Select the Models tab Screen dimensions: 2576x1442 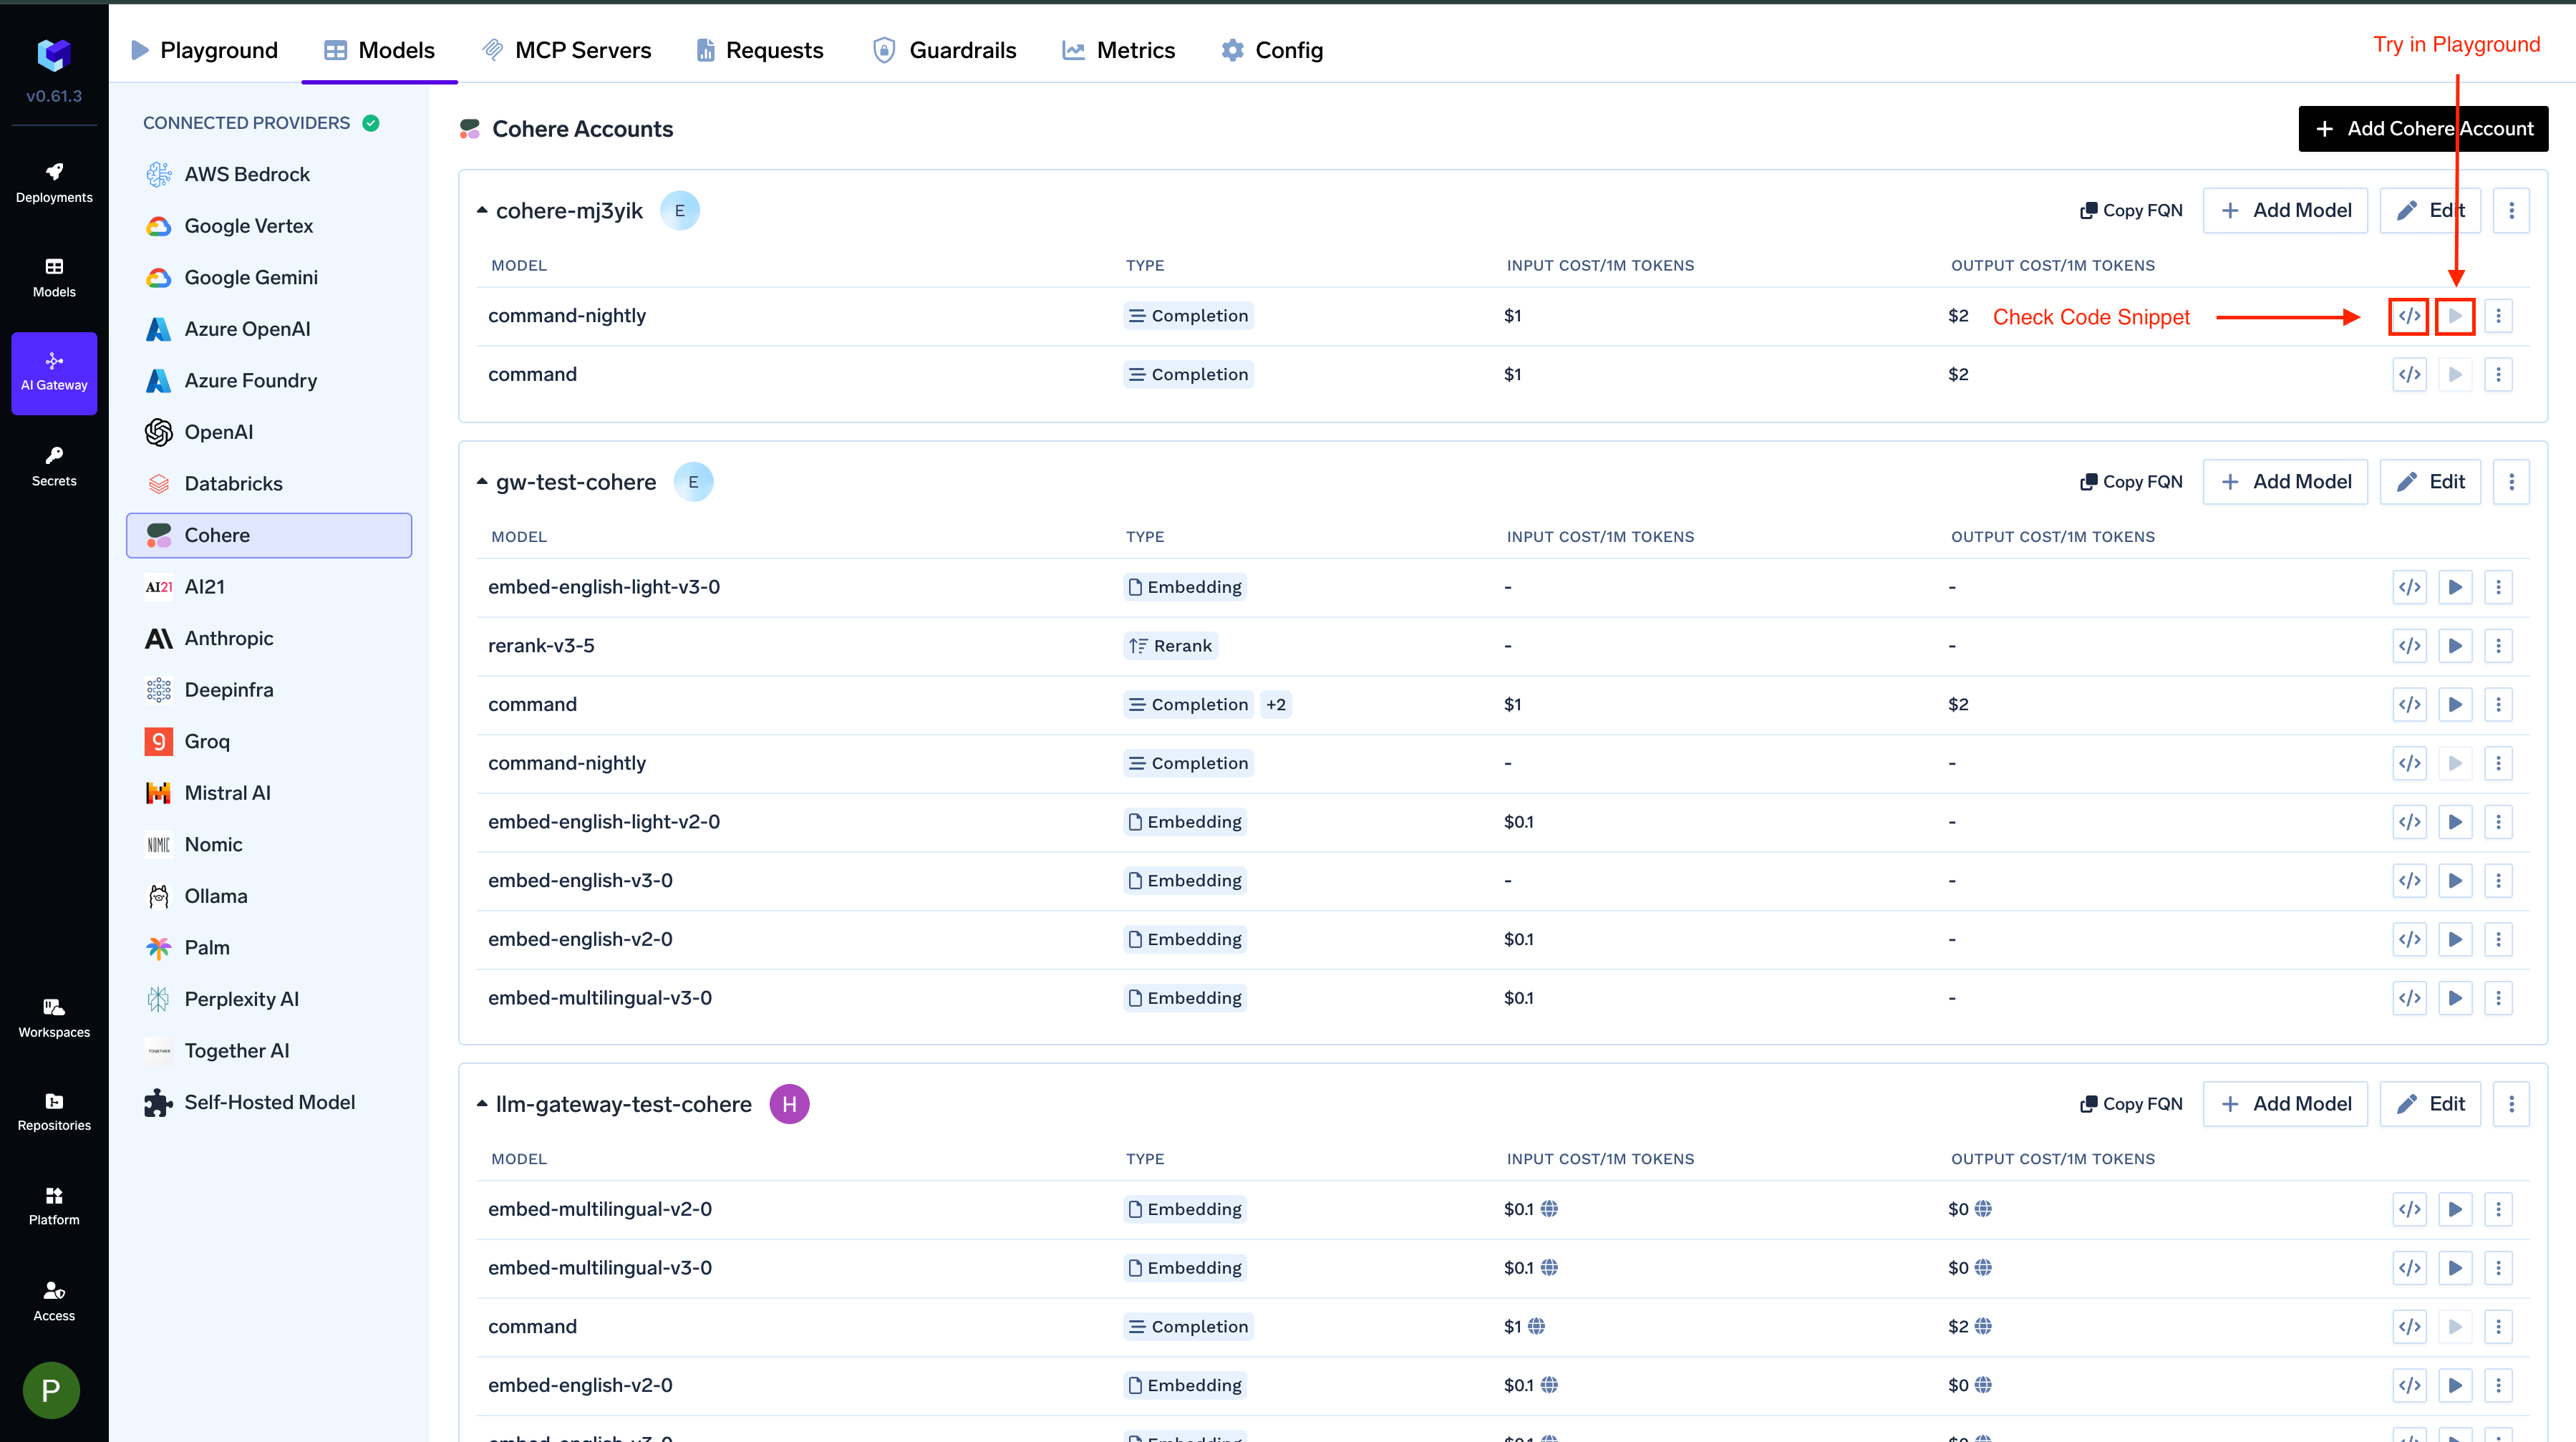pyautogui.click(x=379, y=50)
